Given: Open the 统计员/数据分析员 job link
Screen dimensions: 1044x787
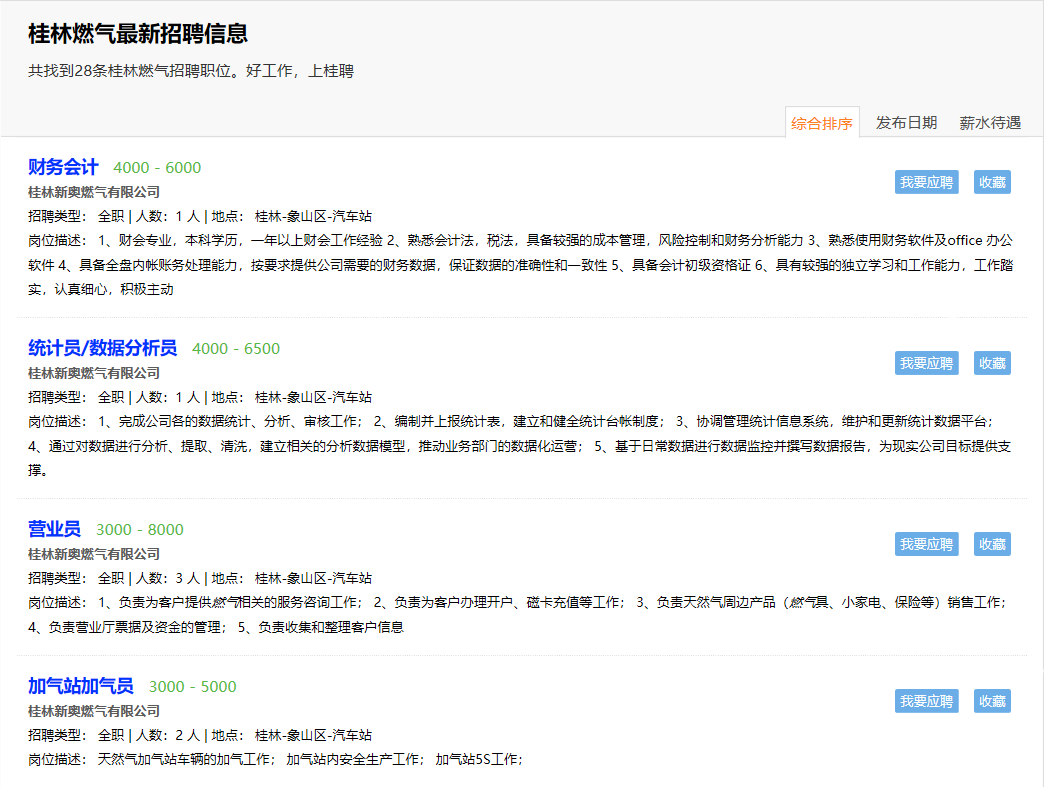Looking at the screenshot, I should click(x=103, y=348).
